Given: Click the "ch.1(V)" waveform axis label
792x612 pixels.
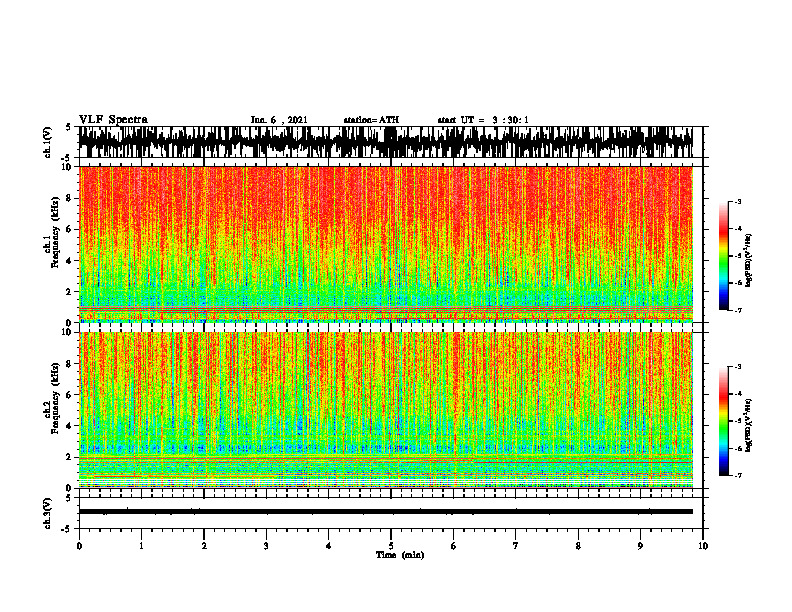Looking at the screenshot, I should (48, 142).
